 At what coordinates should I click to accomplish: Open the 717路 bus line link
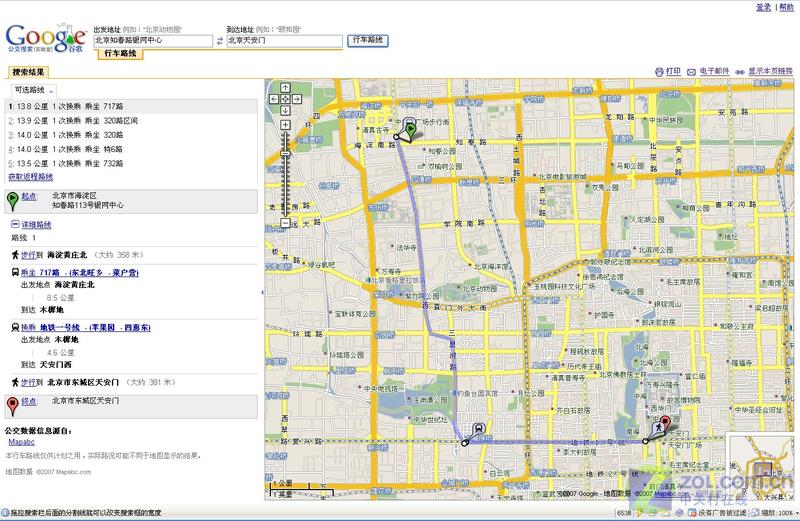coord(80,272)
